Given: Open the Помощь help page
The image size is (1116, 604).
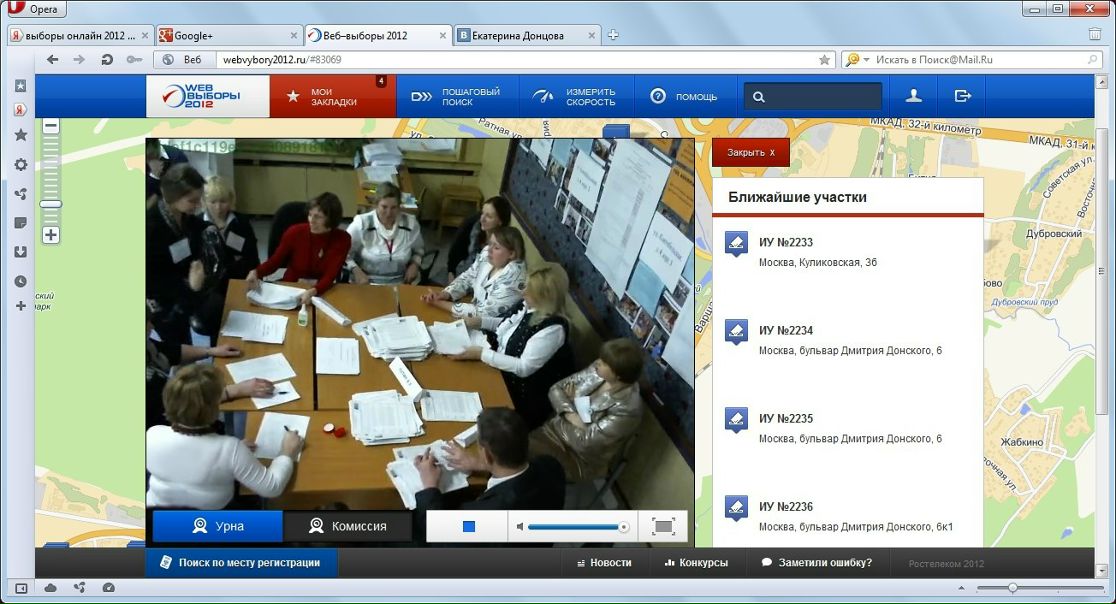Looking at the screenshot, I should point(684,97).
